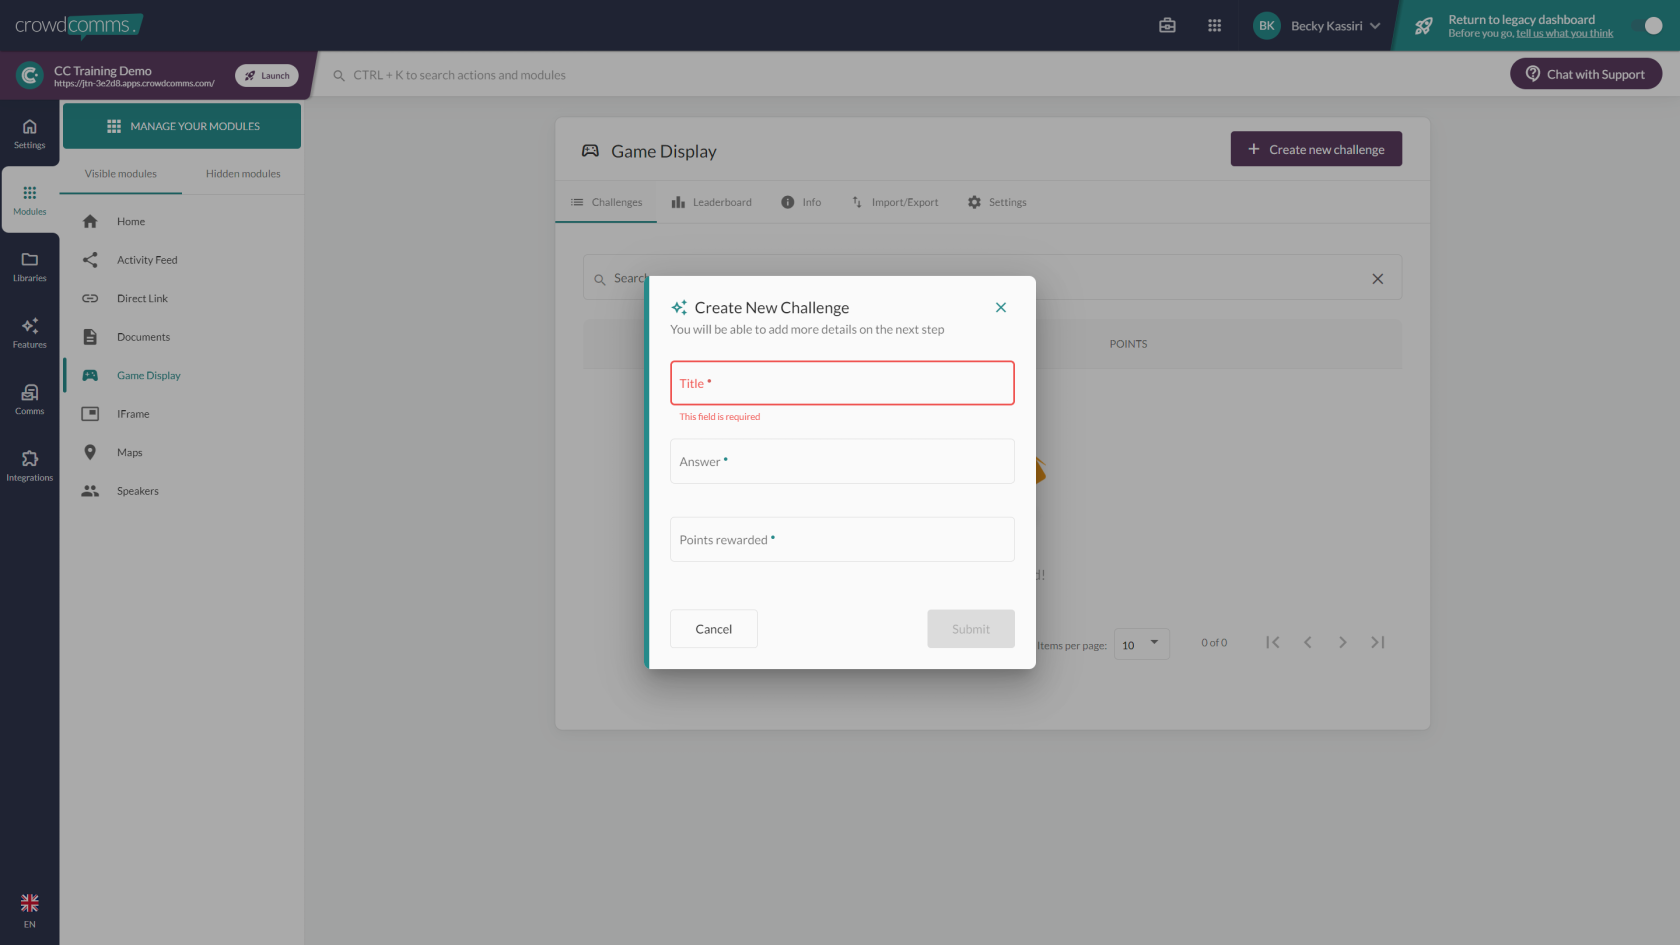Image resolution: width=1680 pixels, height=945 pixels.
Task: Open Libraries in the left sidebar
Action: [29, 266]
